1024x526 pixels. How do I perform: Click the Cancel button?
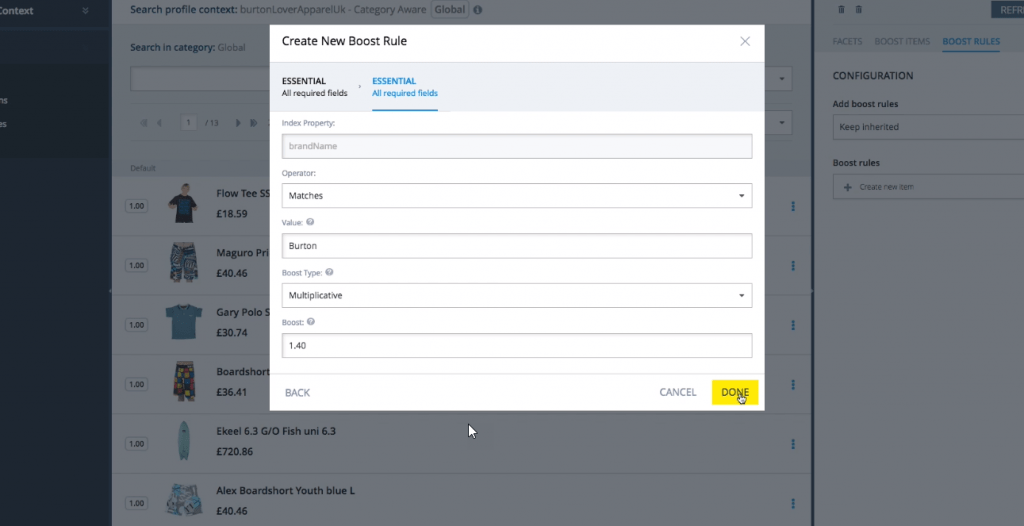[677, 392]
